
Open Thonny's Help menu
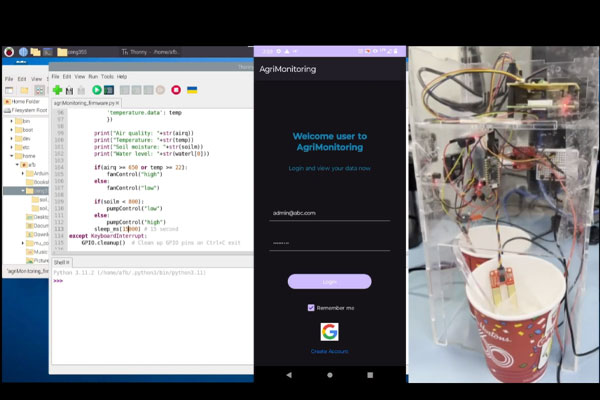coord(122,77)
